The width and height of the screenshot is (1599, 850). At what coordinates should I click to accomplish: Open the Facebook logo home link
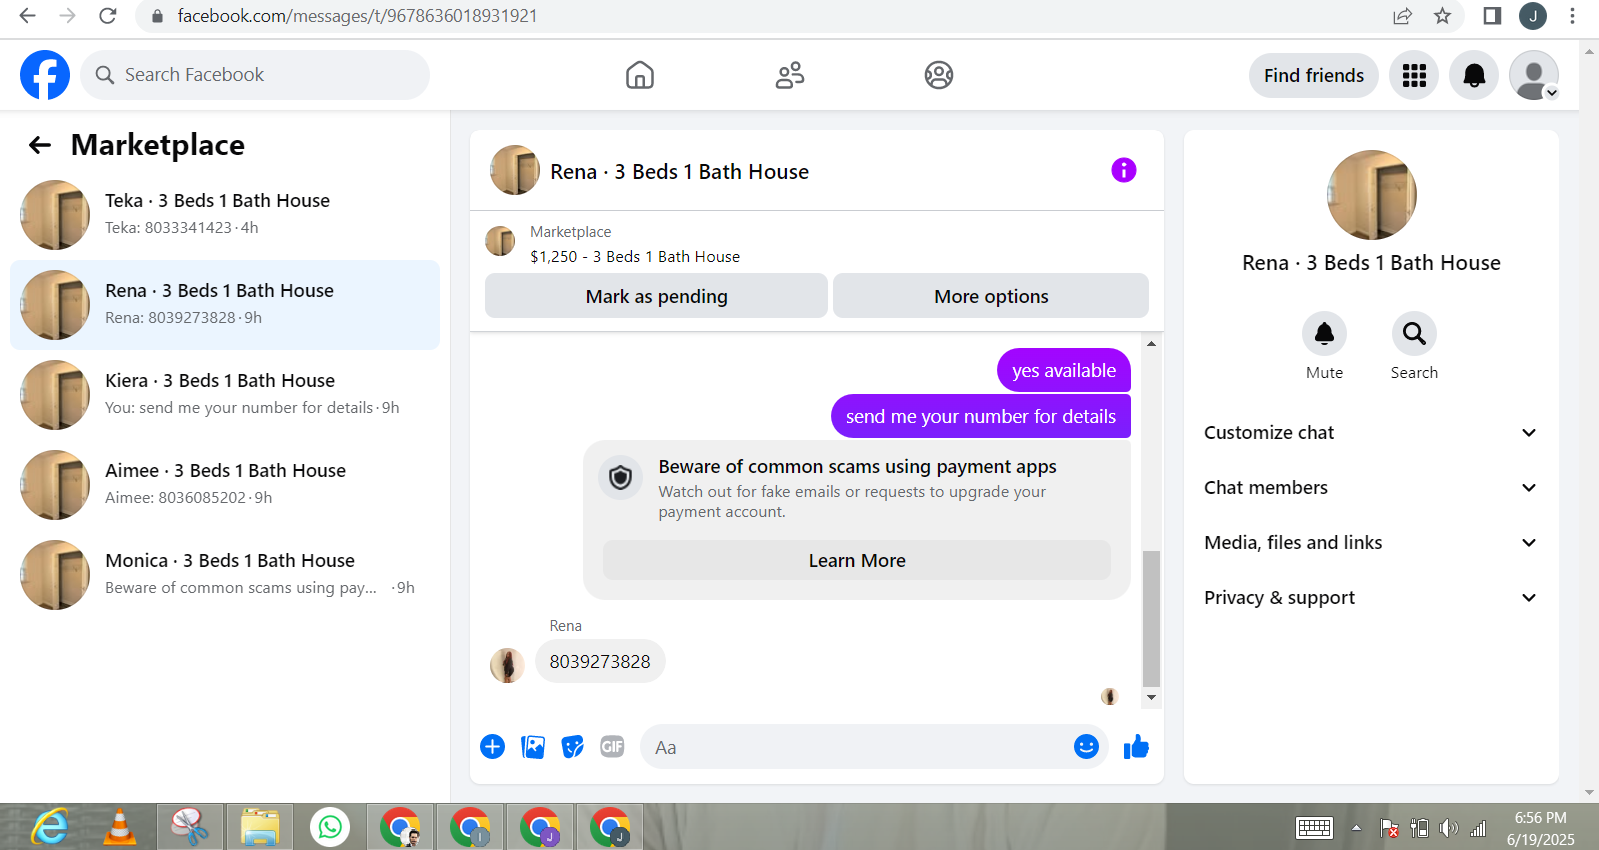pyautogui.click(x=45, y=75)
